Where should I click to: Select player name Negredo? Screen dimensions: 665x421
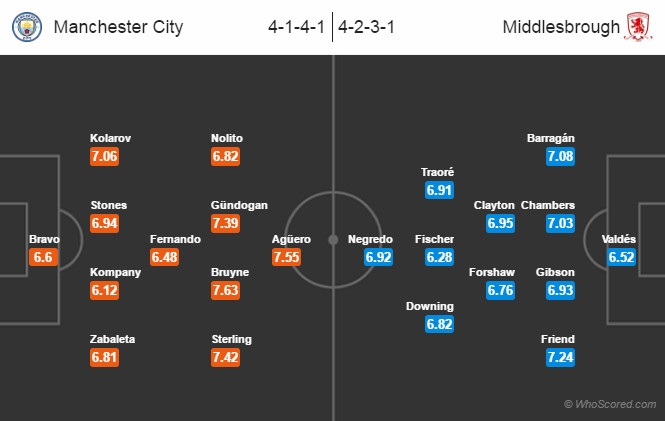370,239
